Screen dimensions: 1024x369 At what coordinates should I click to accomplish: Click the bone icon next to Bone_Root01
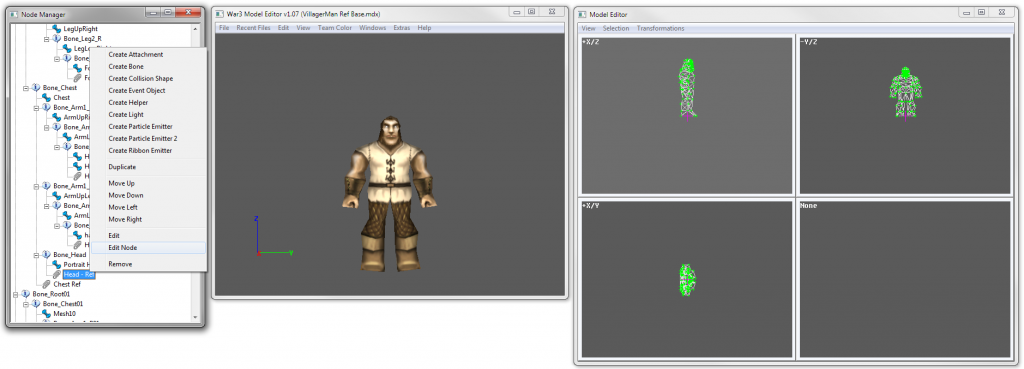click(25, 294)
